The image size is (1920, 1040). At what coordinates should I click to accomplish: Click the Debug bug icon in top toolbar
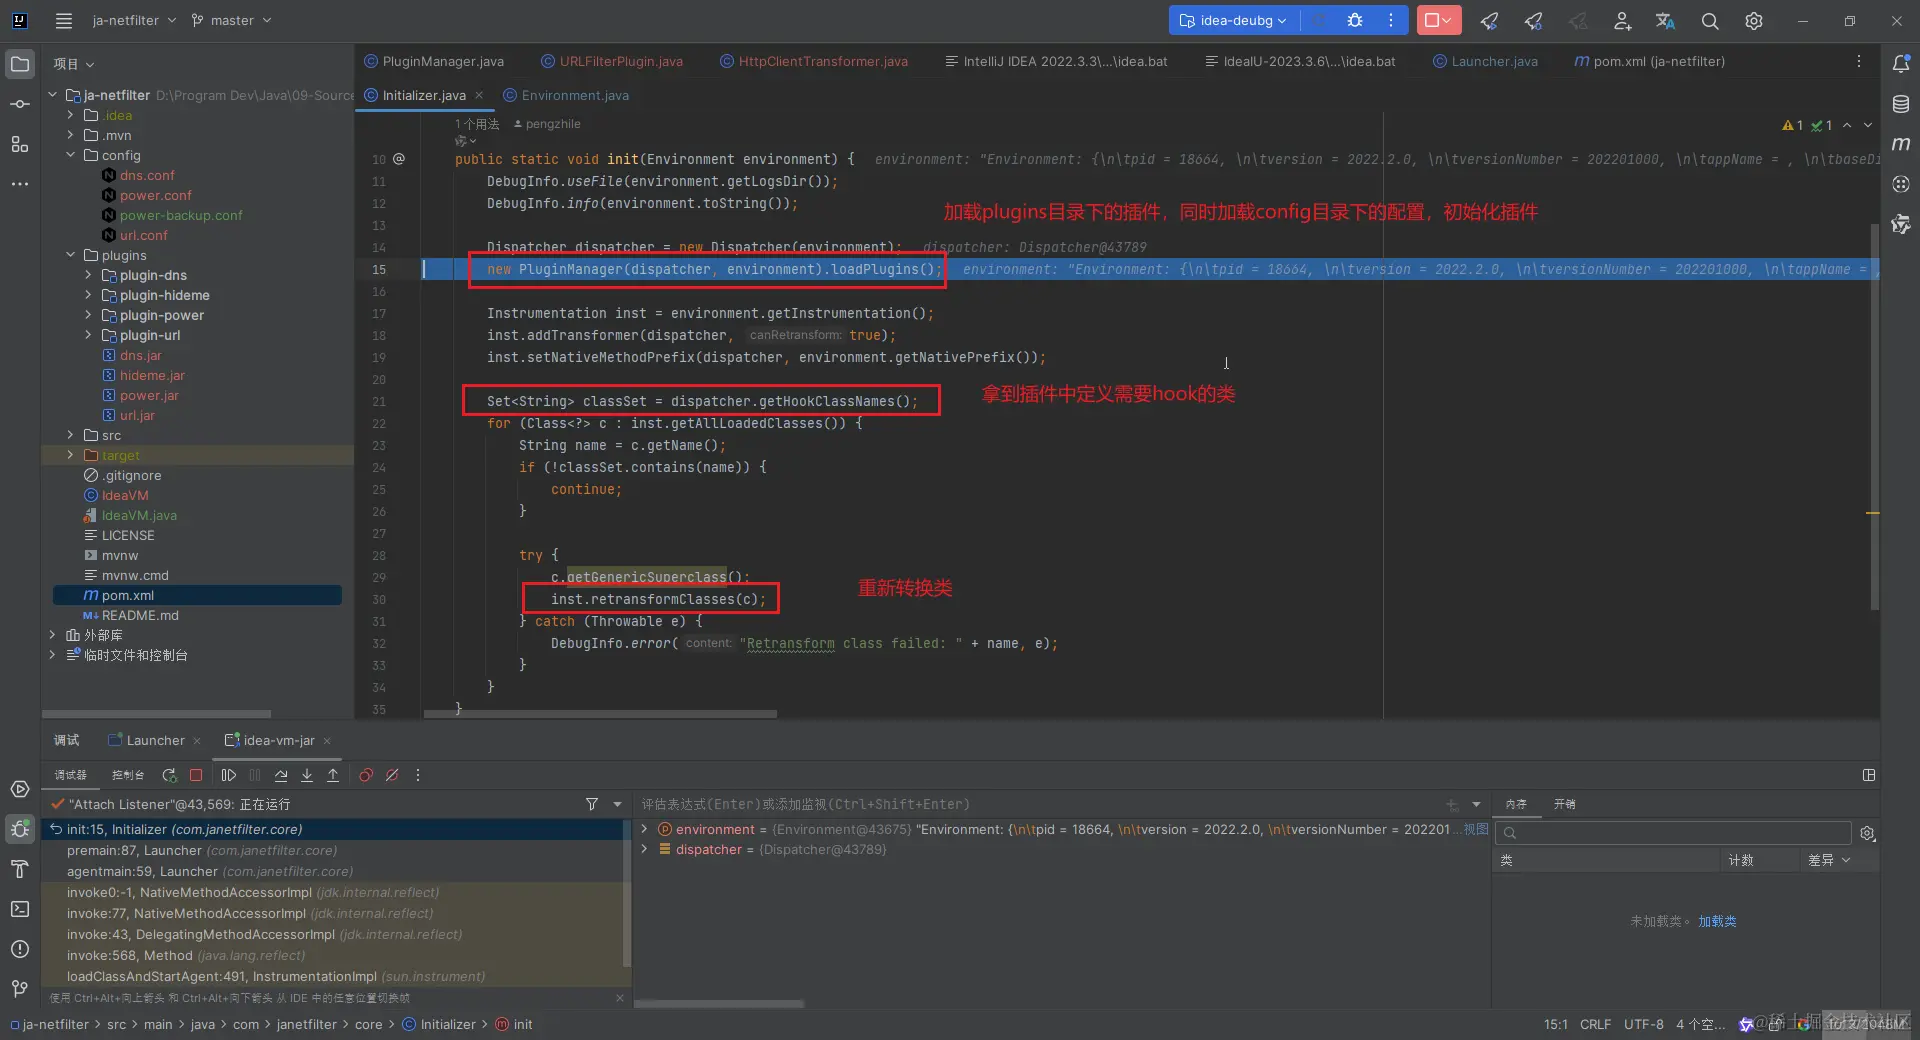tap(1355, 20)
